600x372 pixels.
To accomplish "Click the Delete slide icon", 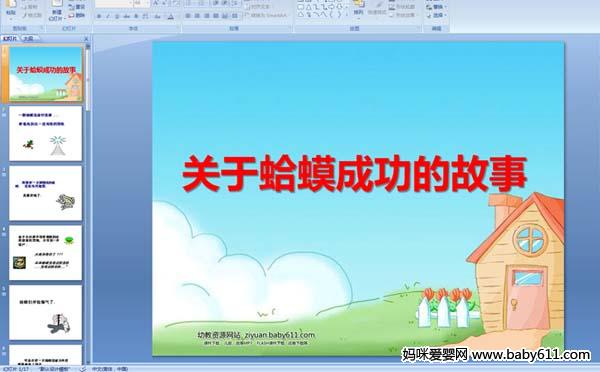I will (77, 15).
